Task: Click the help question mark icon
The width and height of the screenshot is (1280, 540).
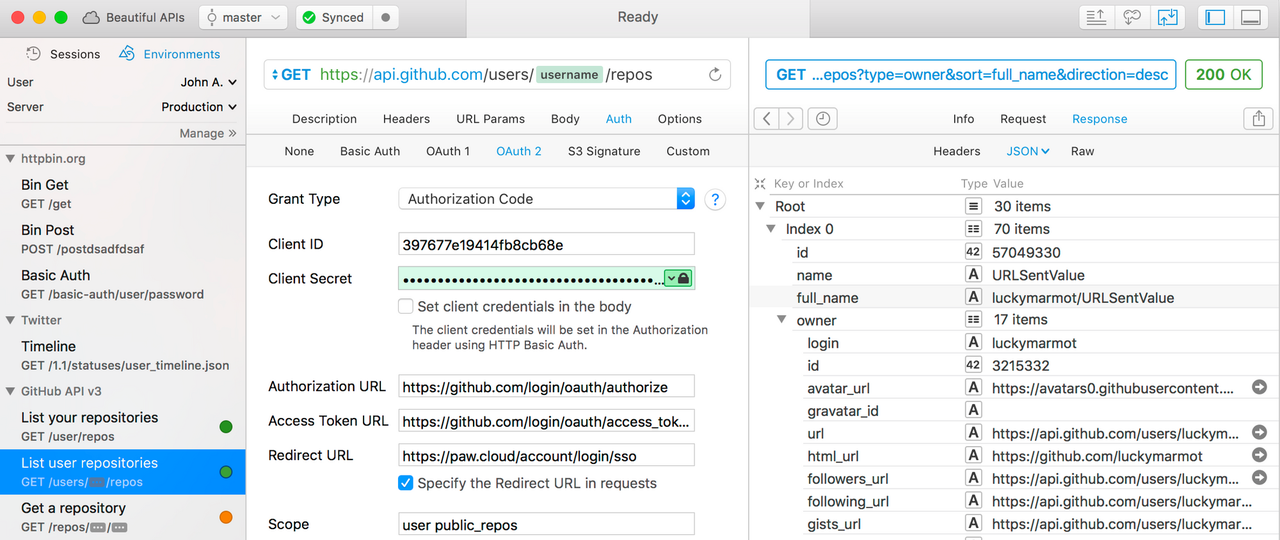Action: coord(715,199)
